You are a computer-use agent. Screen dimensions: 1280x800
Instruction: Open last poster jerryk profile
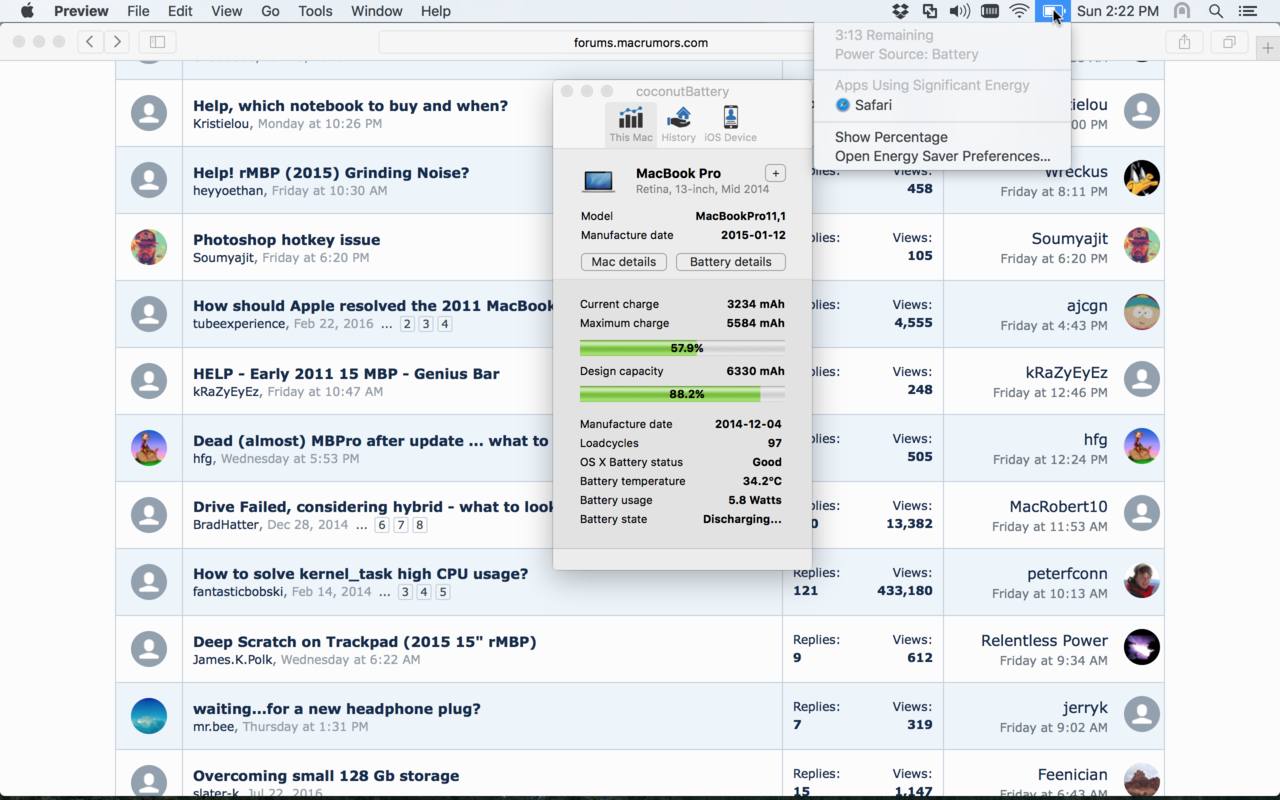coord(1085,708)
